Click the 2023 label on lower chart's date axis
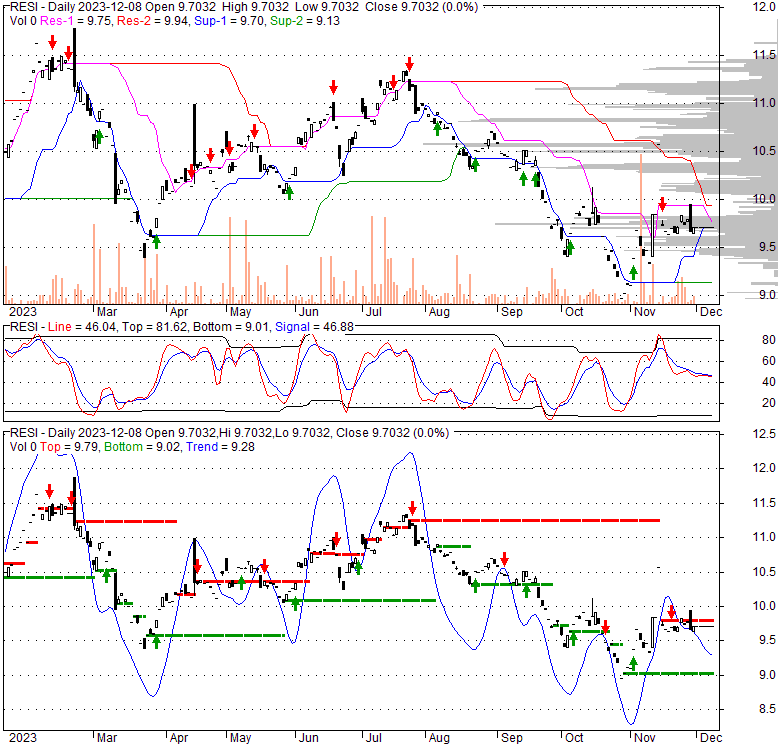The width and height of the screenshot is (780, 745). coord(23,738)
